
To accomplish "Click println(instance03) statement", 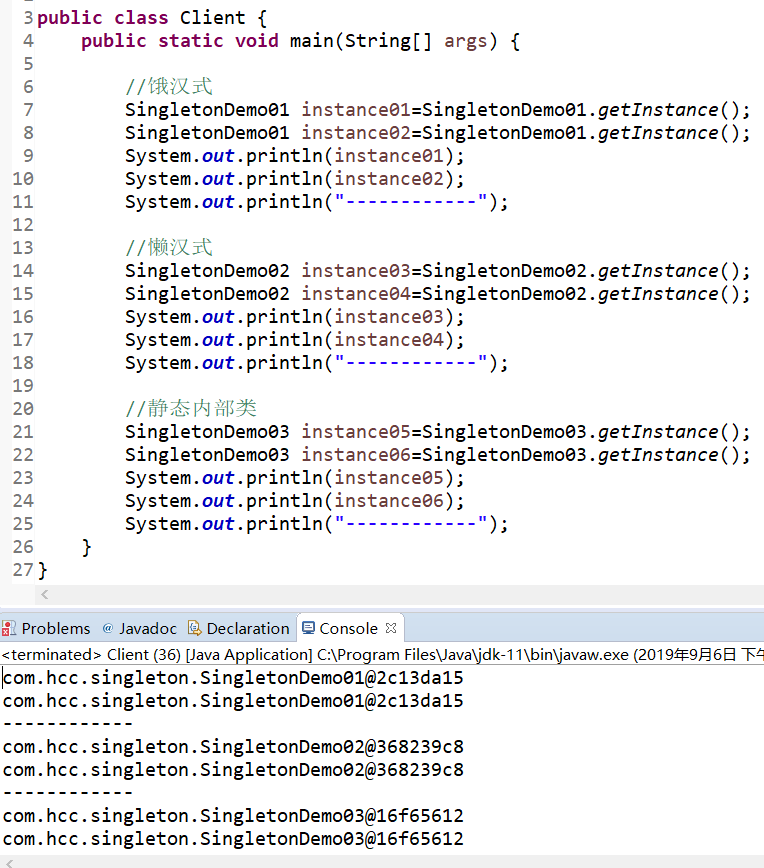I will (295, 317).
